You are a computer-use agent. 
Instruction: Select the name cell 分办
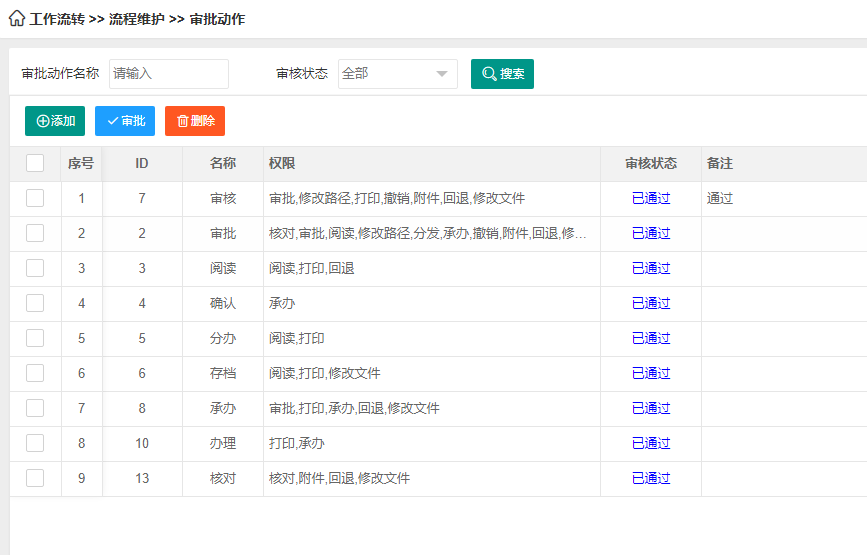coord(223,338)
